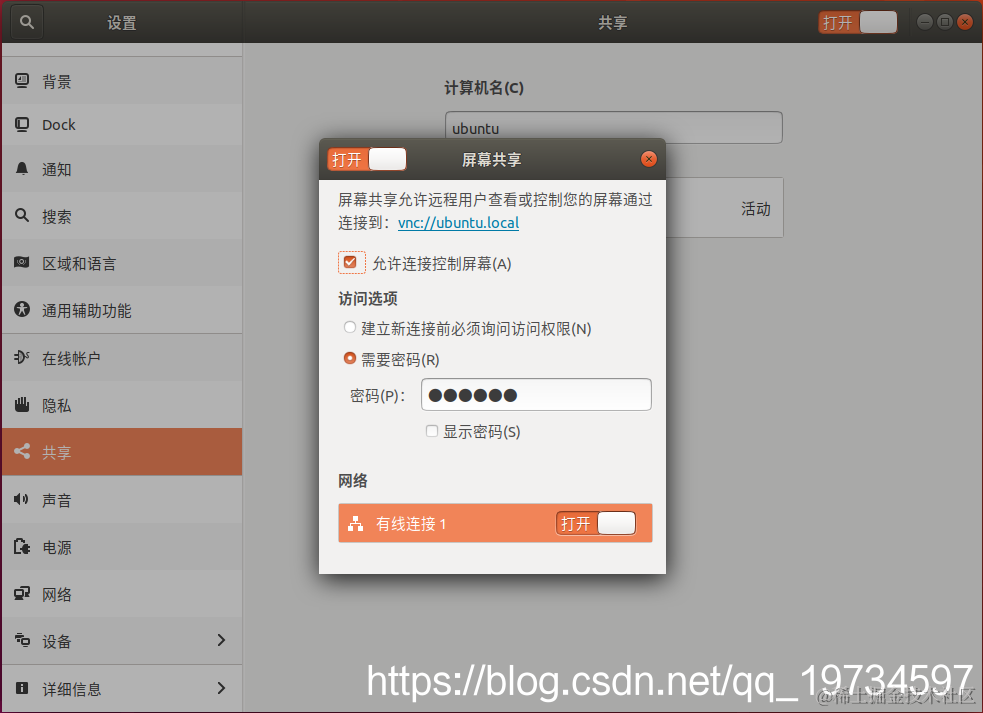Click the Online Accounts (在线帐户) icon
Screen dimensions: 983x713
pyautogui.click(x=22, y=357)
